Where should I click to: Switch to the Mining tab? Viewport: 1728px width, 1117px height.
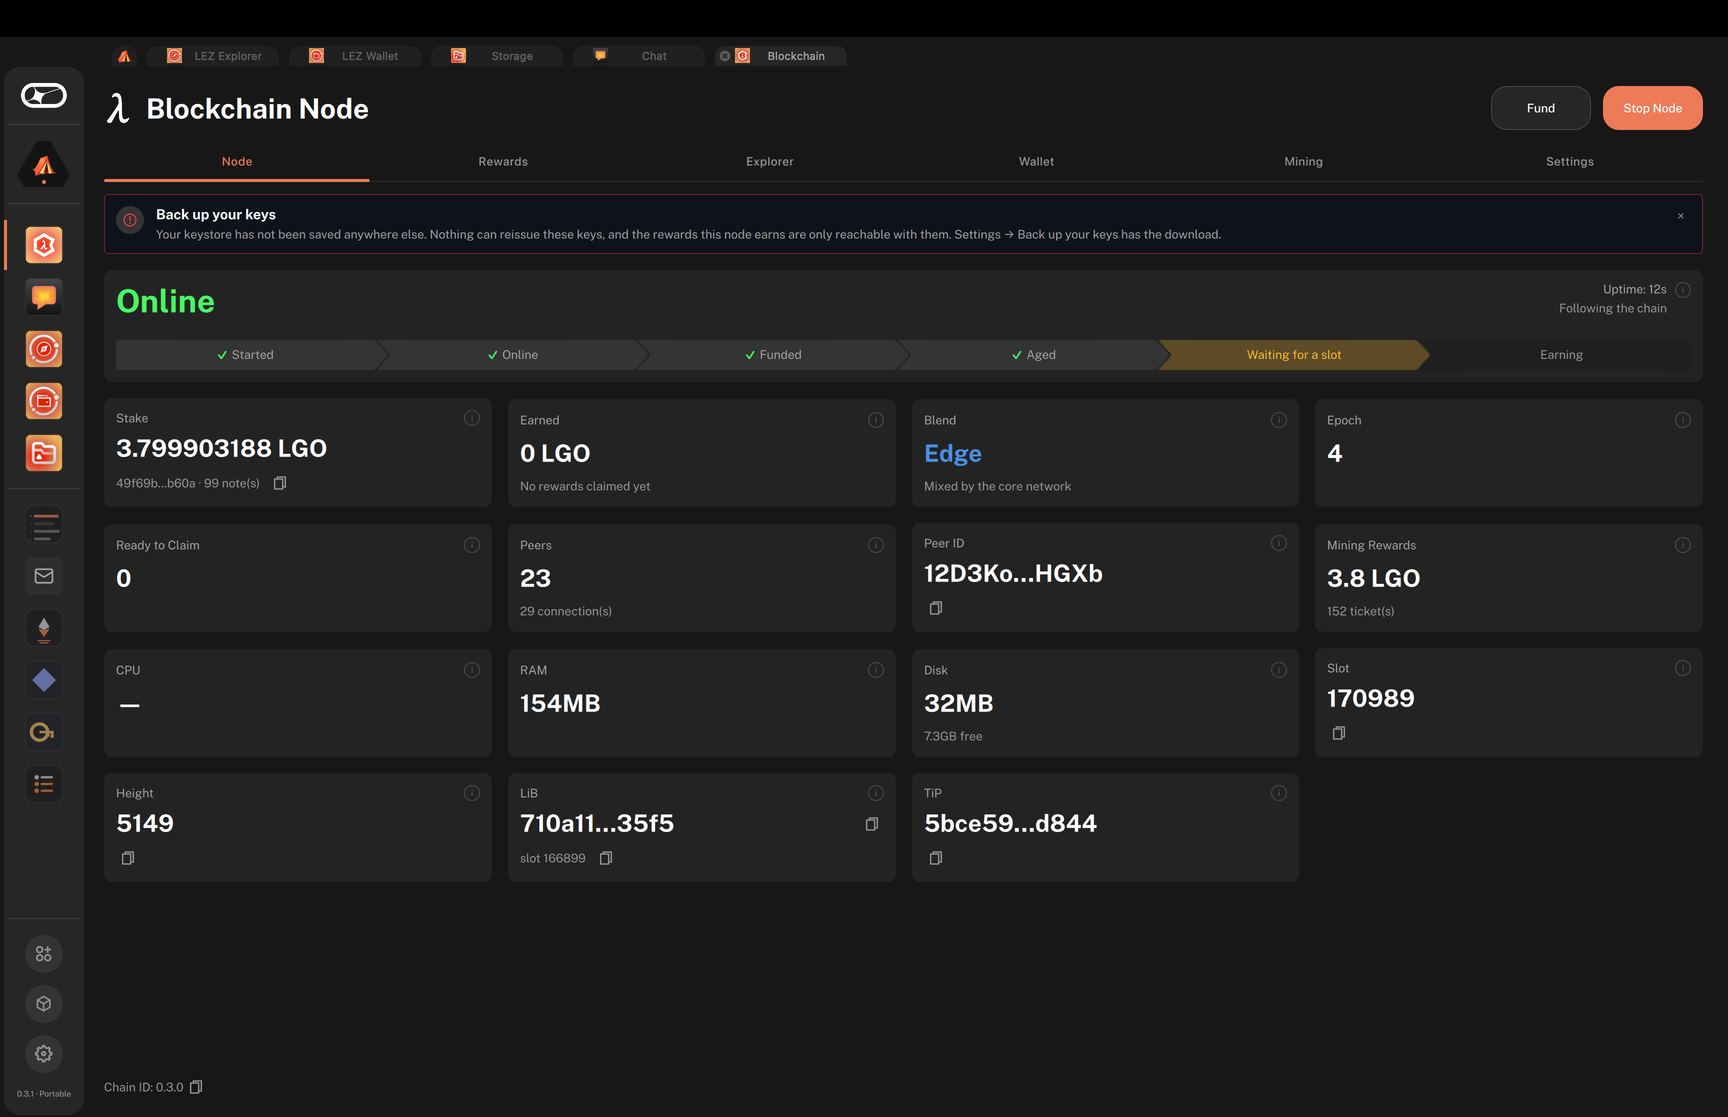coord(1303,162)
